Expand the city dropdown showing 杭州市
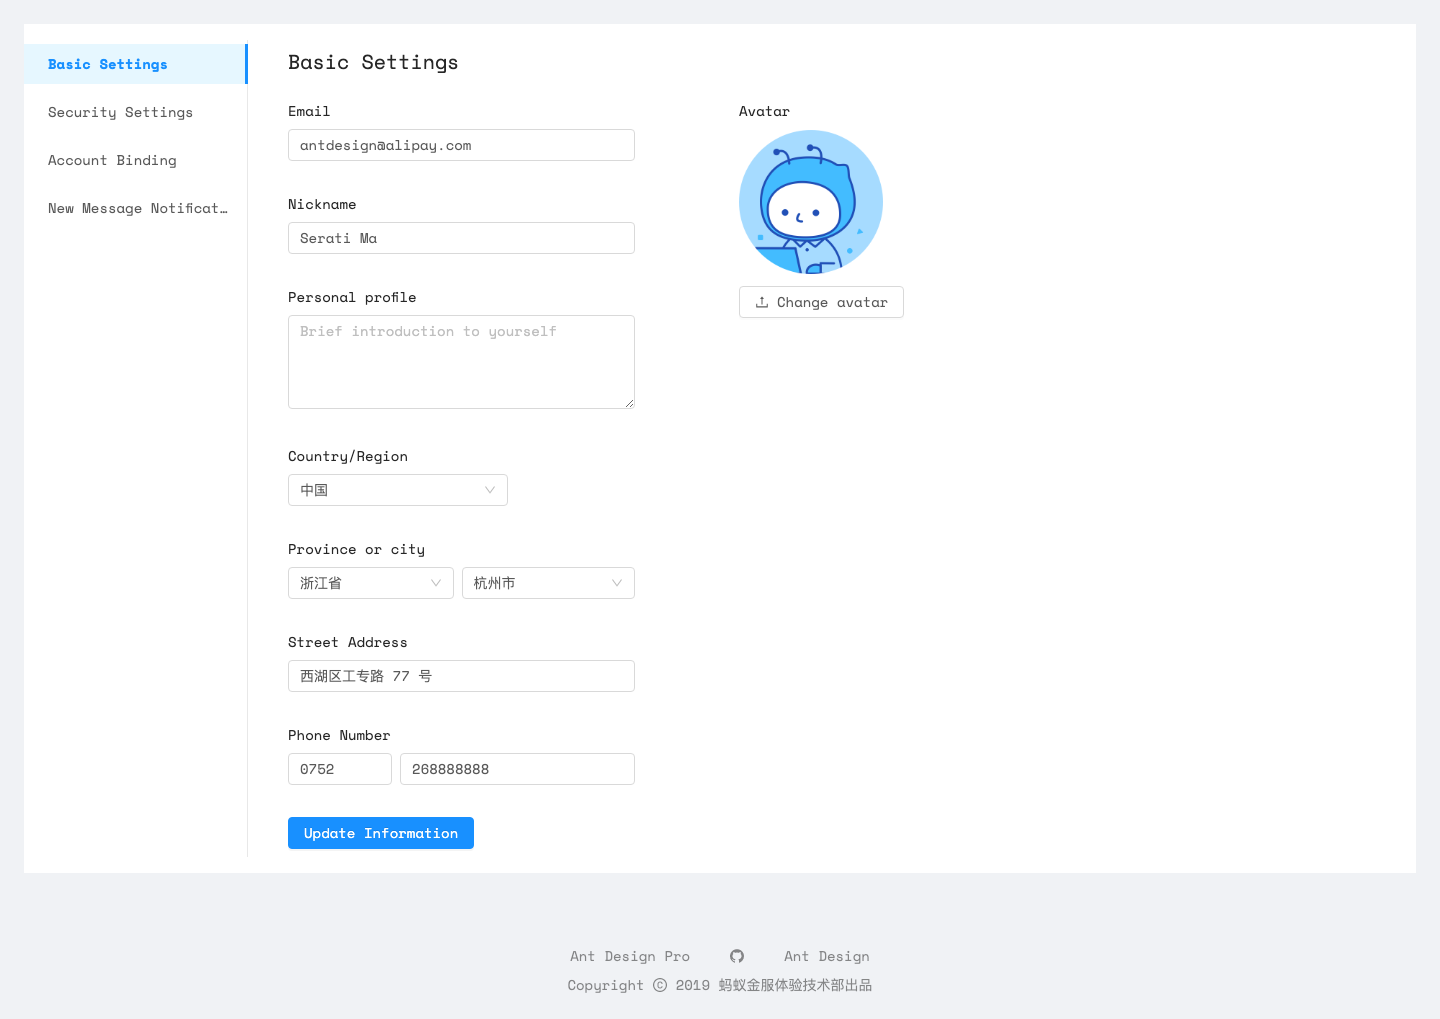 click(x=548, y=583)
